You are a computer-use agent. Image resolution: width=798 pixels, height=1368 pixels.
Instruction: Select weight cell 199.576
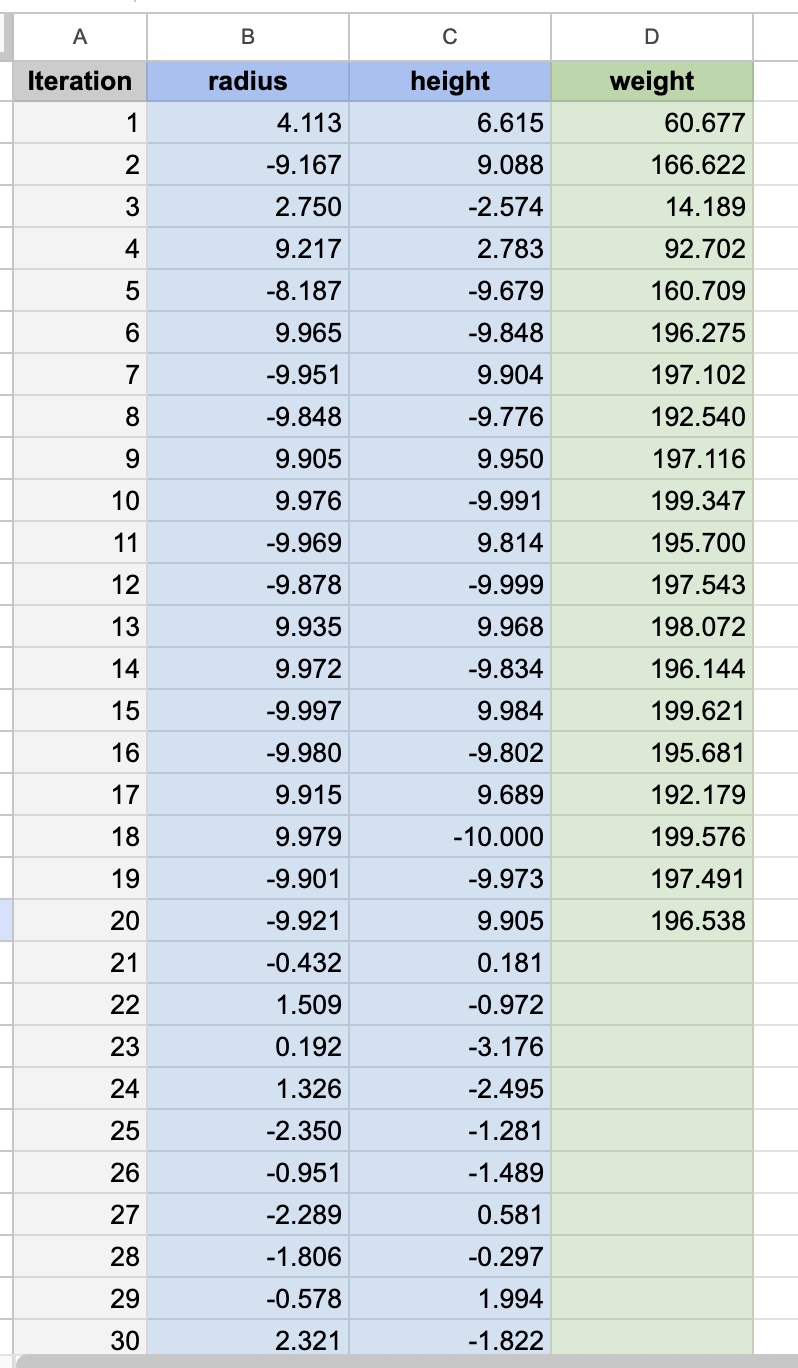(652, 837)
